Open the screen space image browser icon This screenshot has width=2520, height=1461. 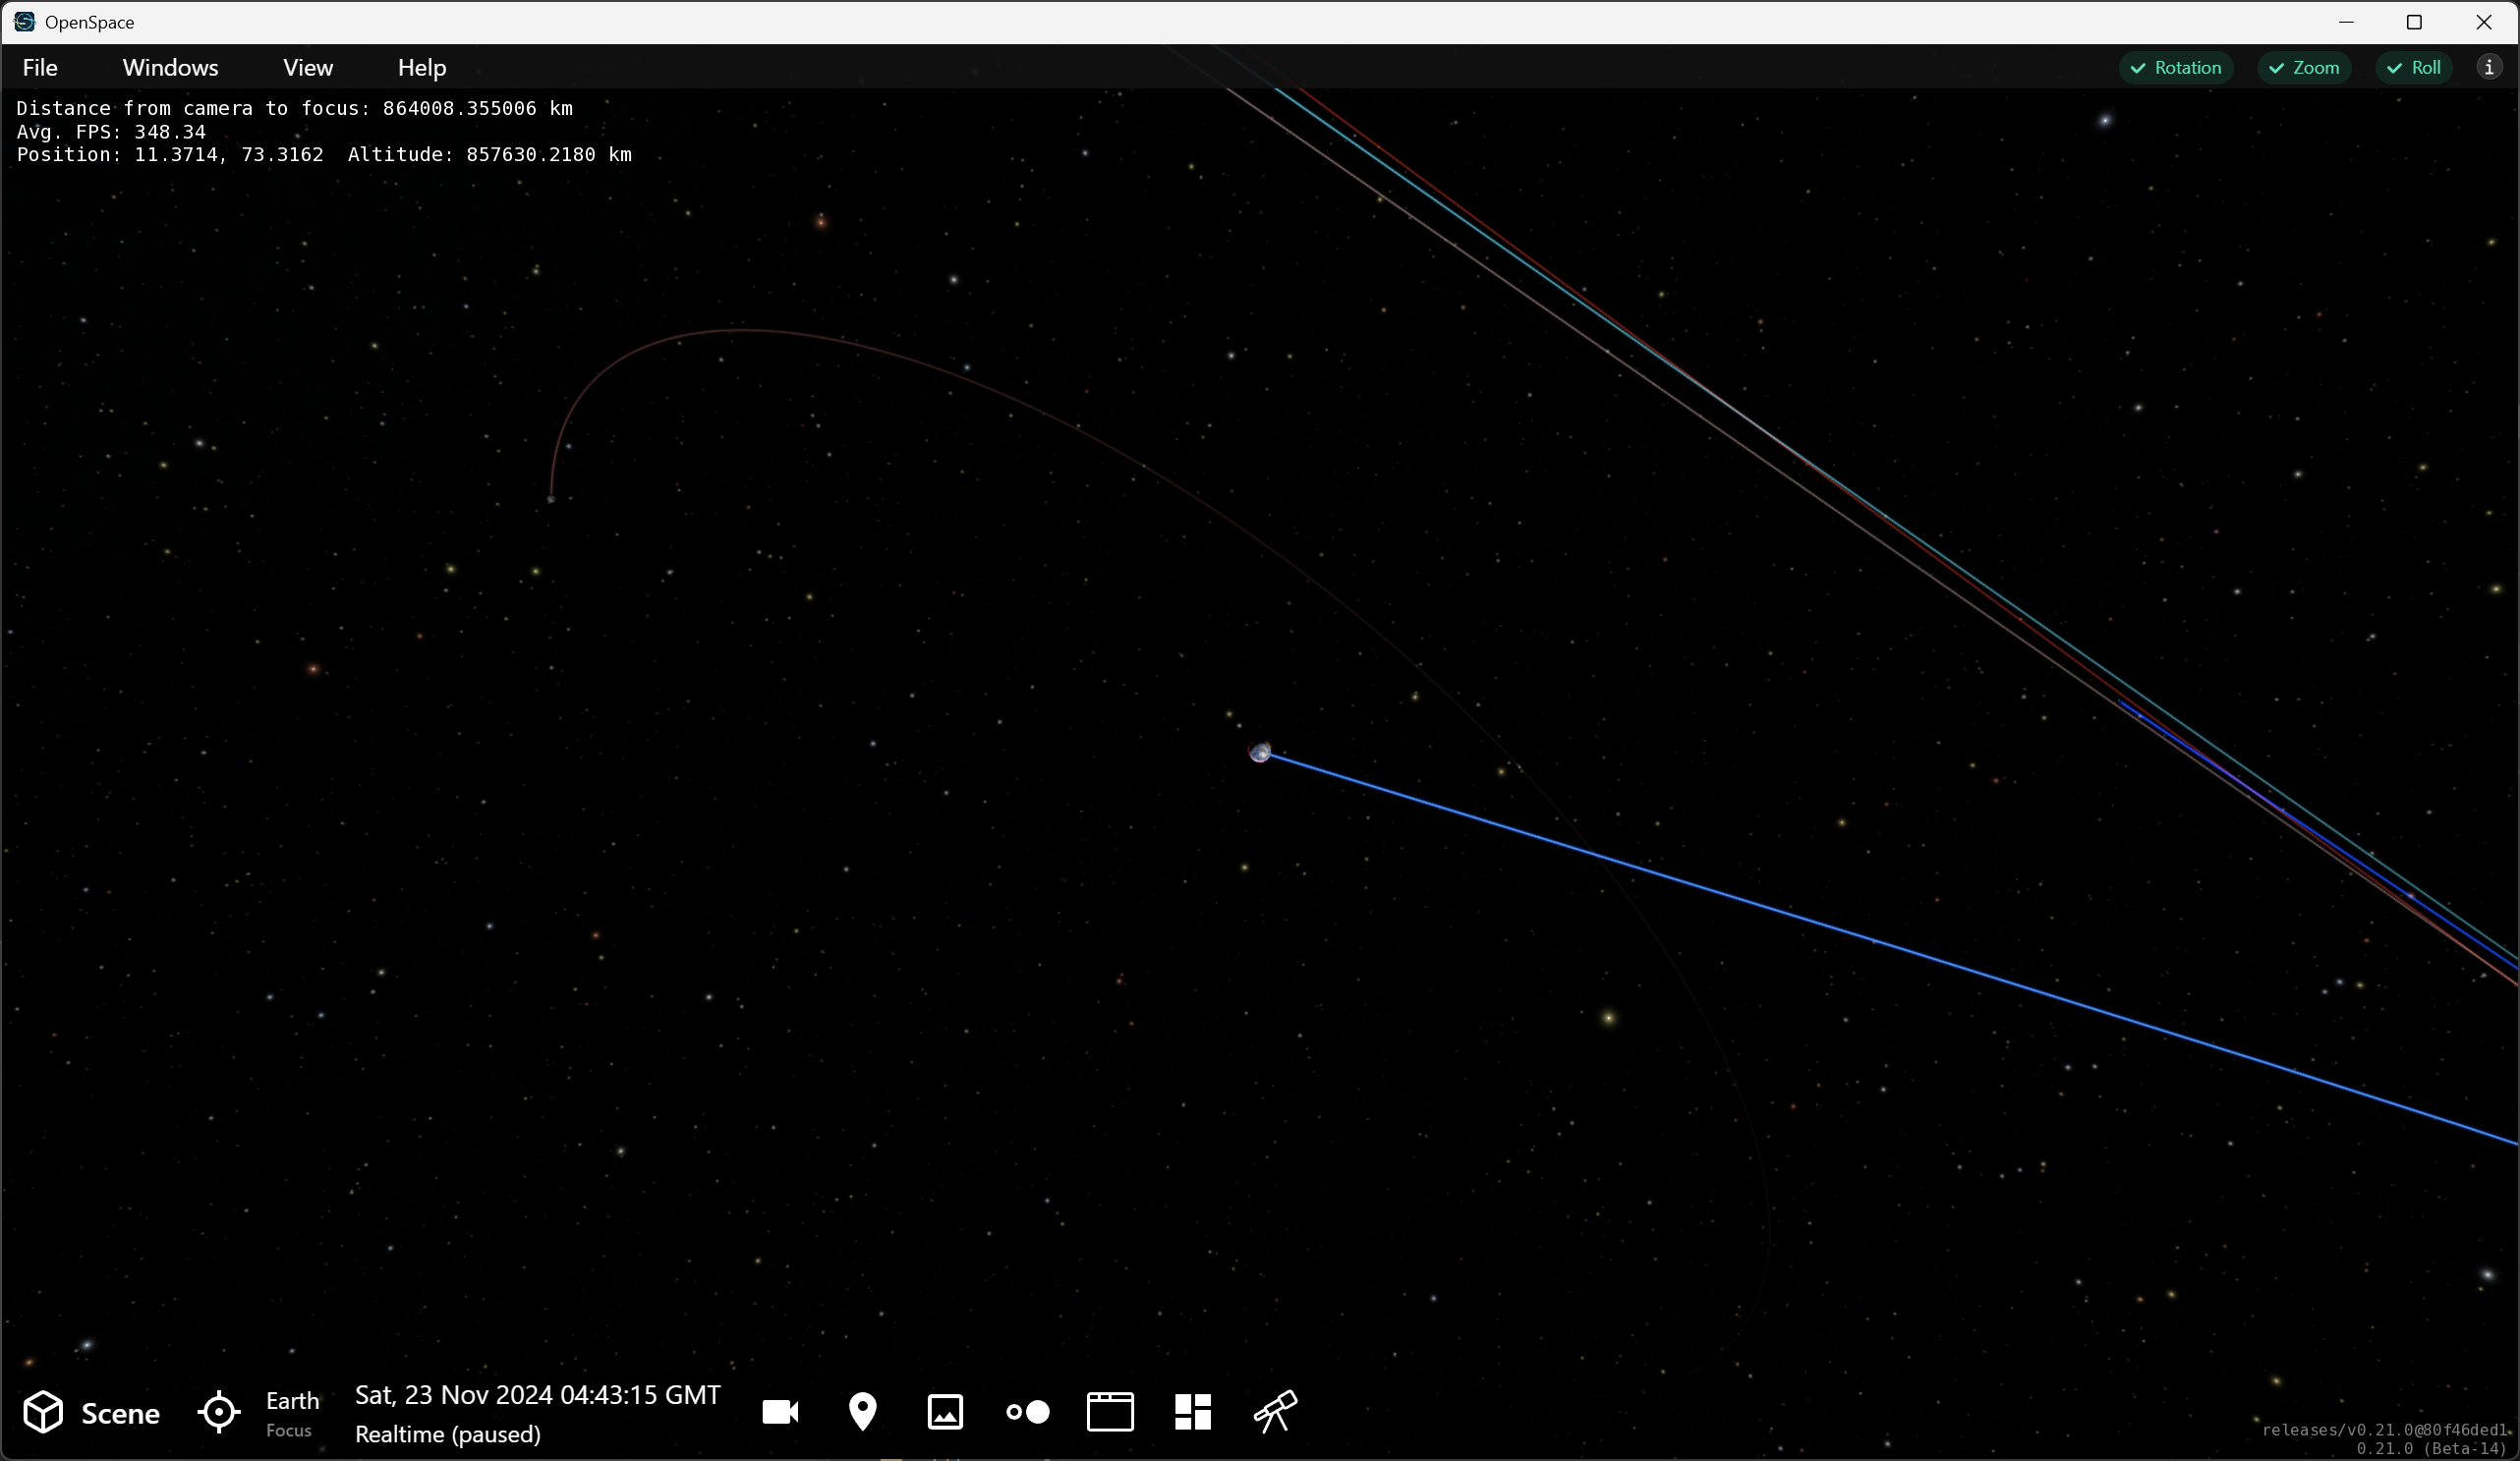(x=945, y=1412)
